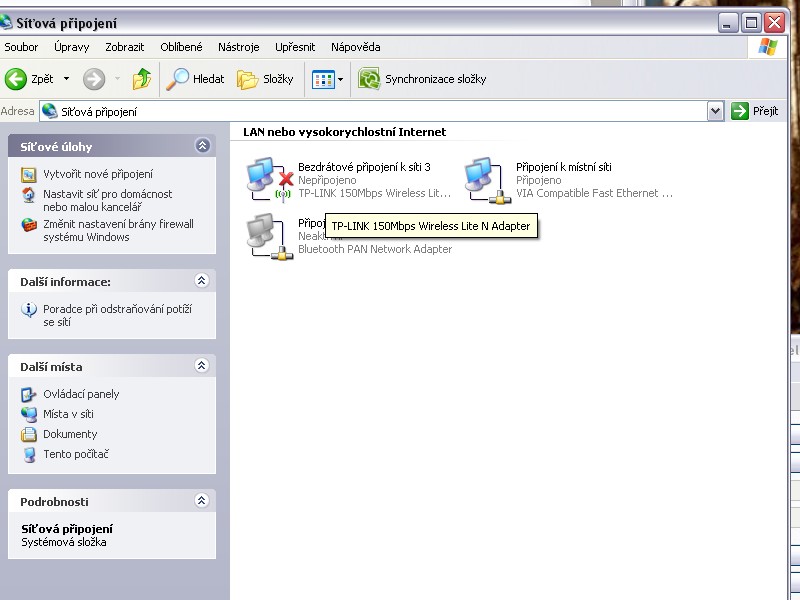Collapse the Podrobnosti panel
Screen dimensions: 800x600
pyautogui.click(x=202, y=501)
